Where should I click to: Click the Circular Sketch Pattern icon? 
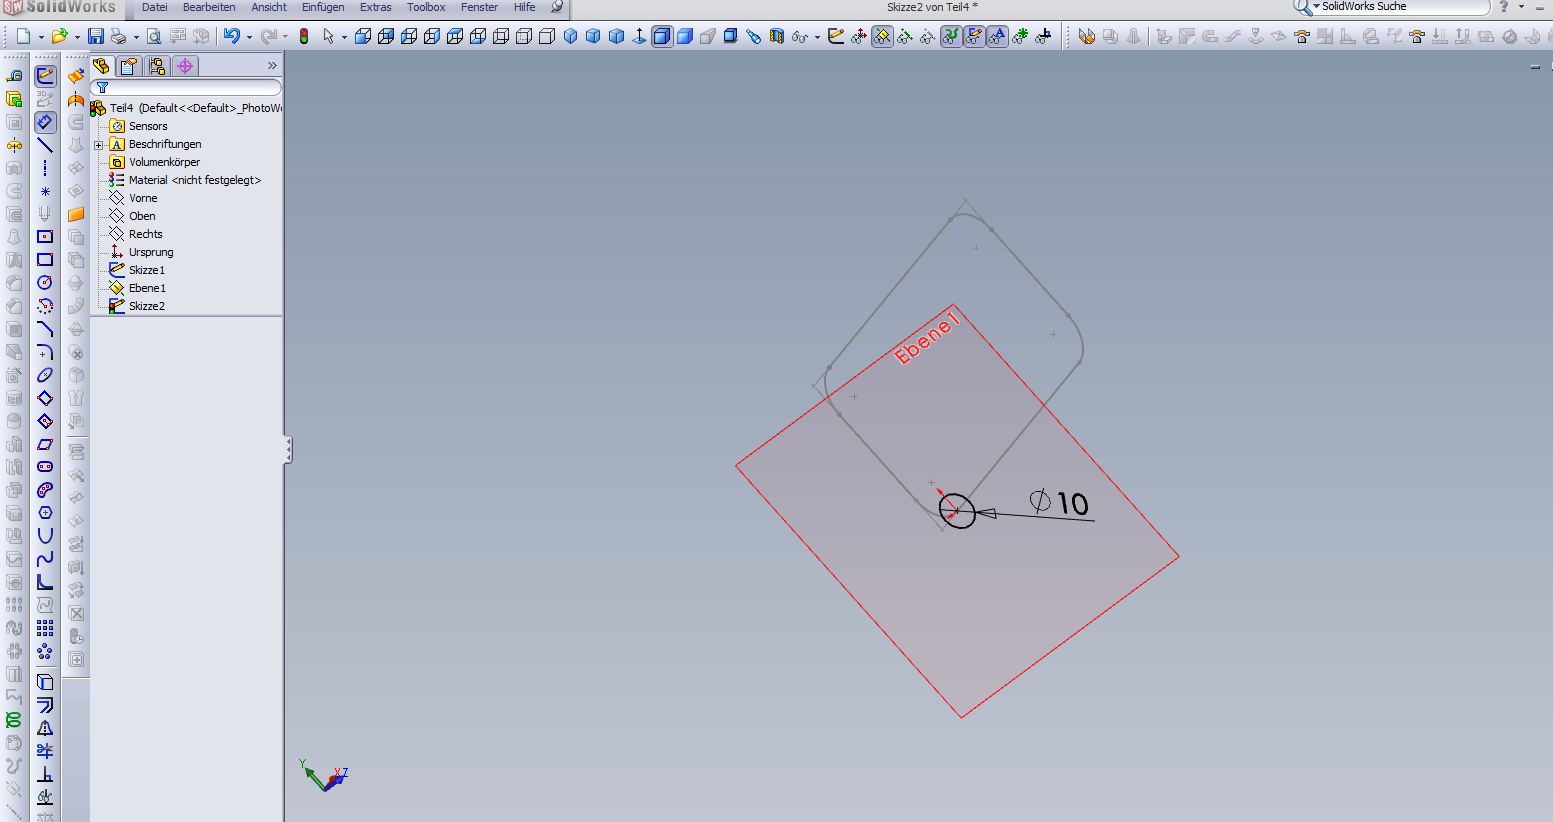click(x=45, y=651)
